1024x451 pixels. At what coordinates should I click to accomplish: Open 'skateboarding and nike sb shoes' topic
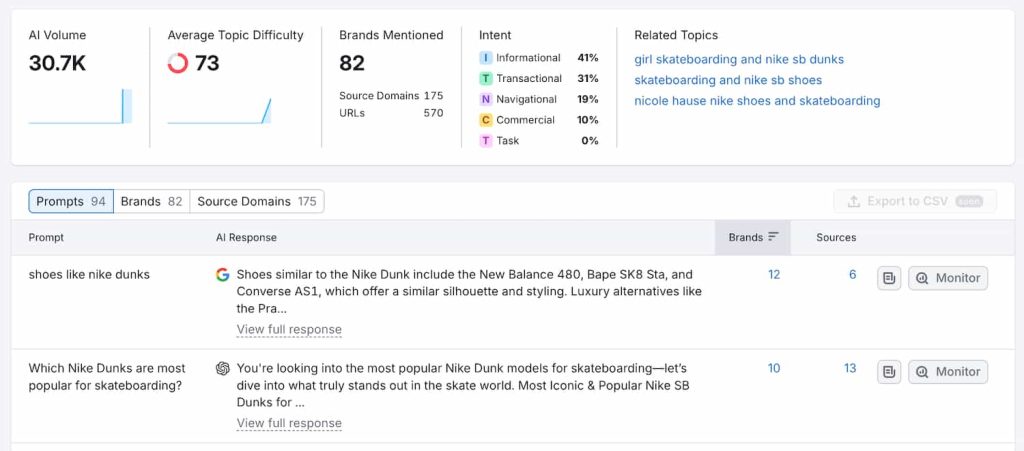(x=728, y=80)
